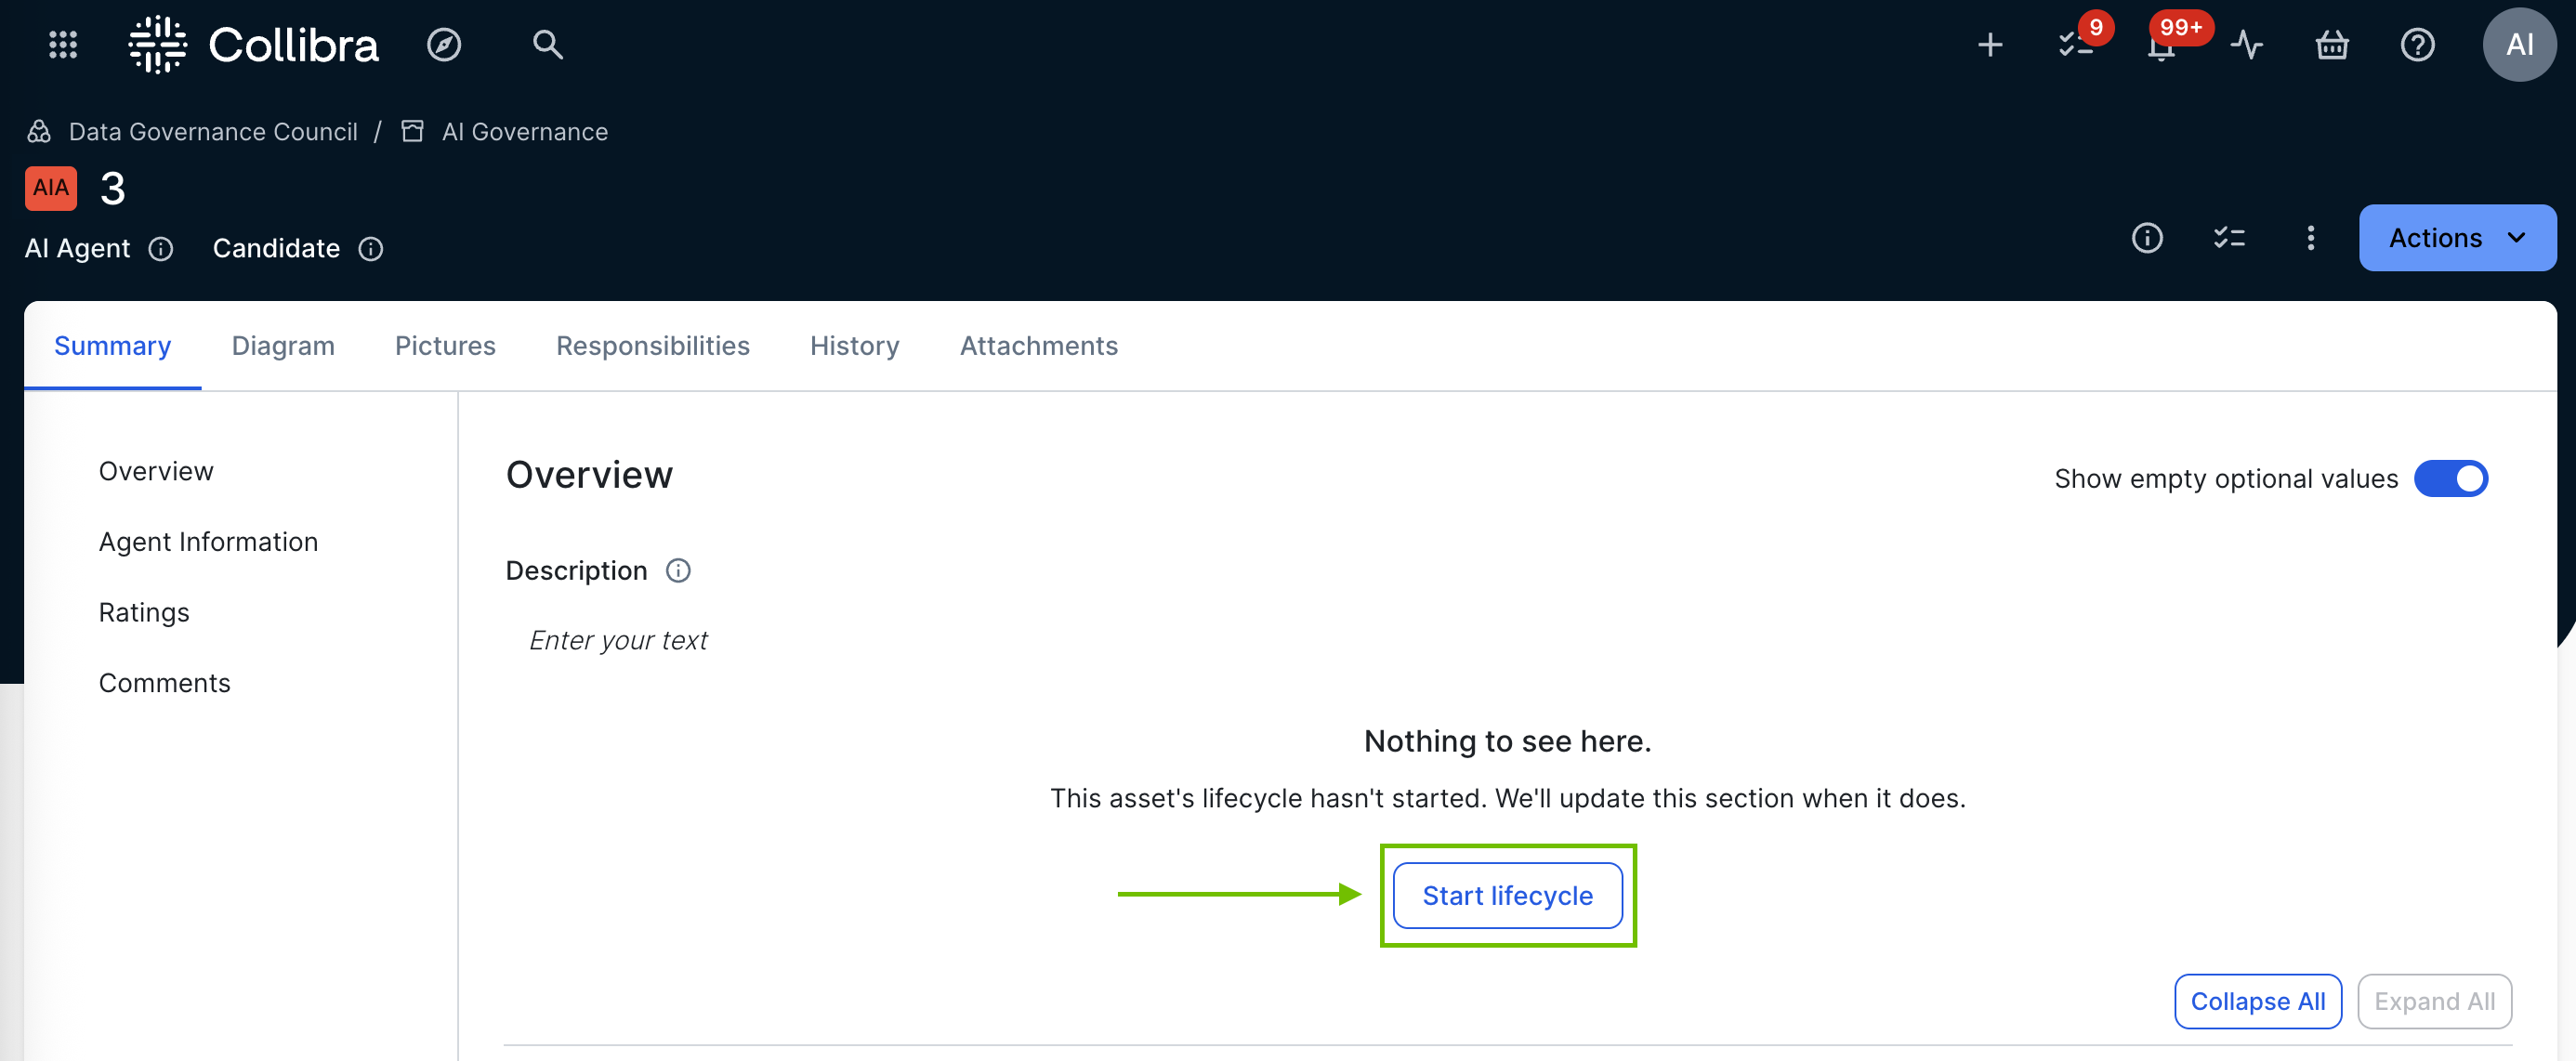Open the shopping basket icon
Image resolution: width=2576 pixels, height=1061 pixels.
click(2332, 45)
